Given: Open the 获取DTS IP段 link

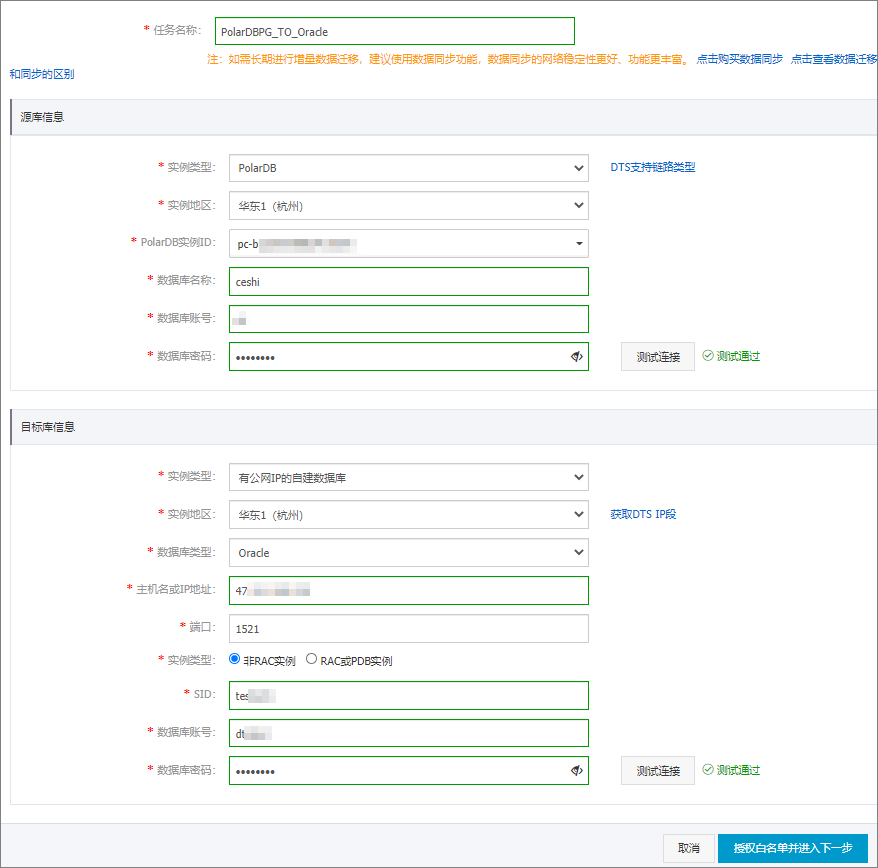Looking at the screenshot, I should pos(643,514).
